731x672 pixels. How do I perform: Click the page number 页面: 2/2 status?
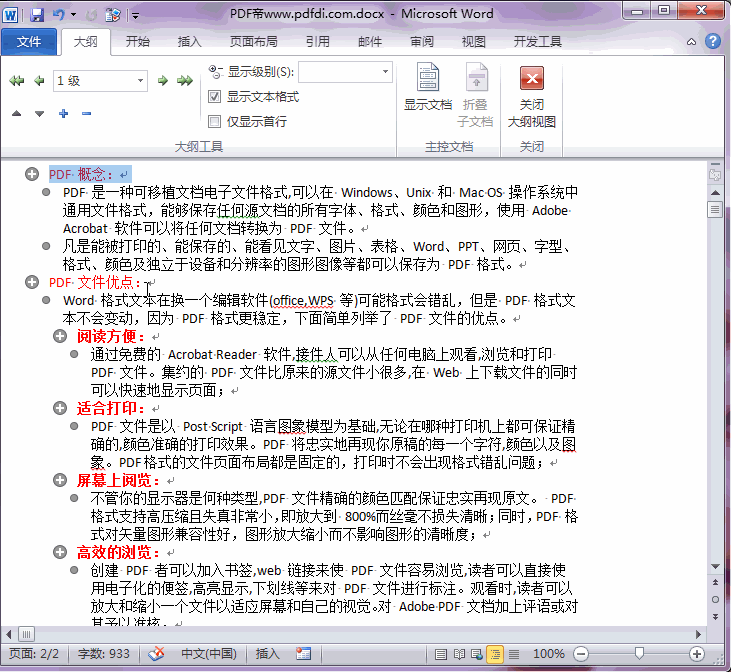point(34,654)
